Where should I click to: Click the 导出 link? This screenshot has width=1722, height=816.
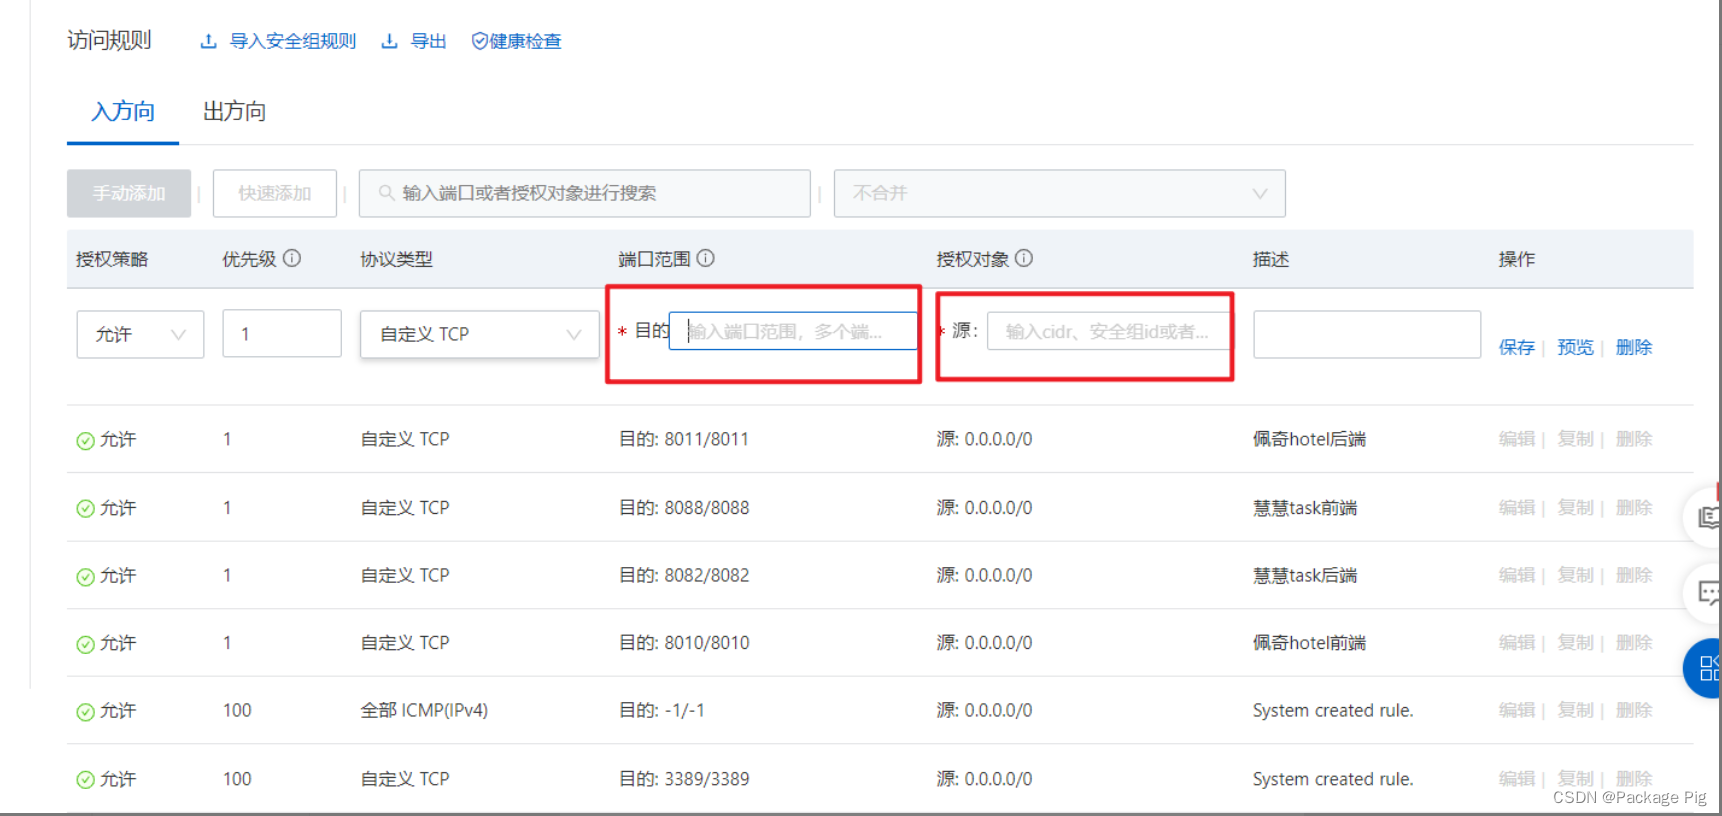[428, 41]
